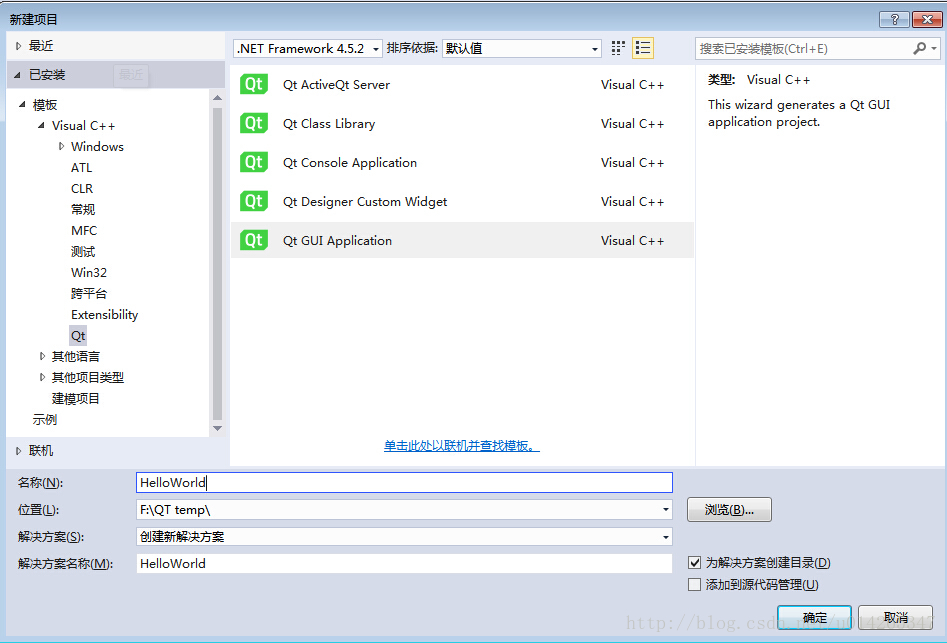Select Qt Console Application template name
The image size is (947, 643).
(x=350, y=162)
